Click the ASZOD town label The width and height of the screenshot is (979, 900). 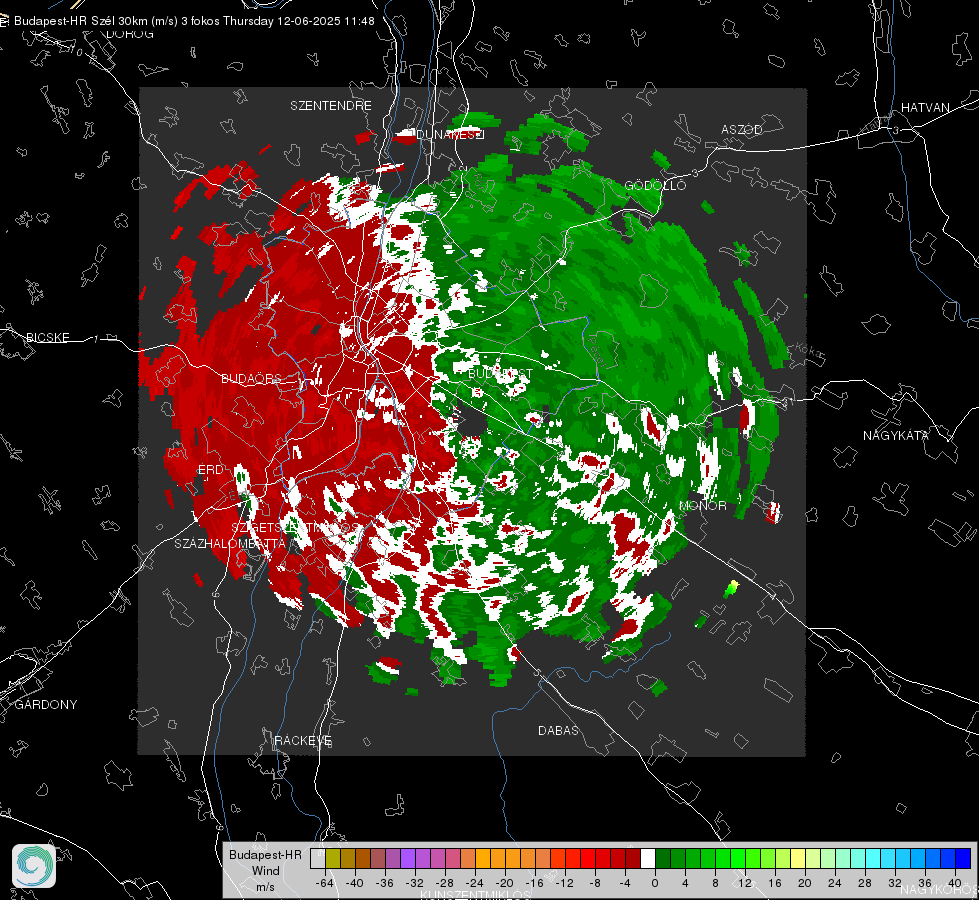742,129
